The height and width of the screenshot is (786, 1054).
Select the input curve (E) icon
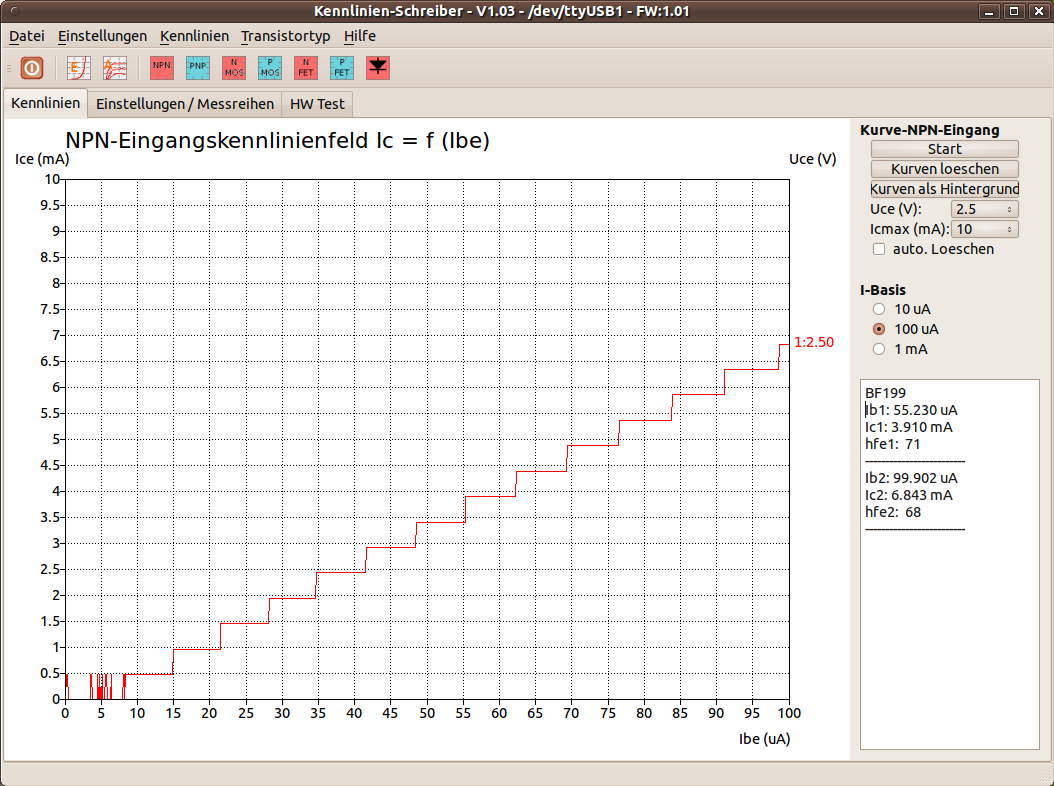(78, 68)
